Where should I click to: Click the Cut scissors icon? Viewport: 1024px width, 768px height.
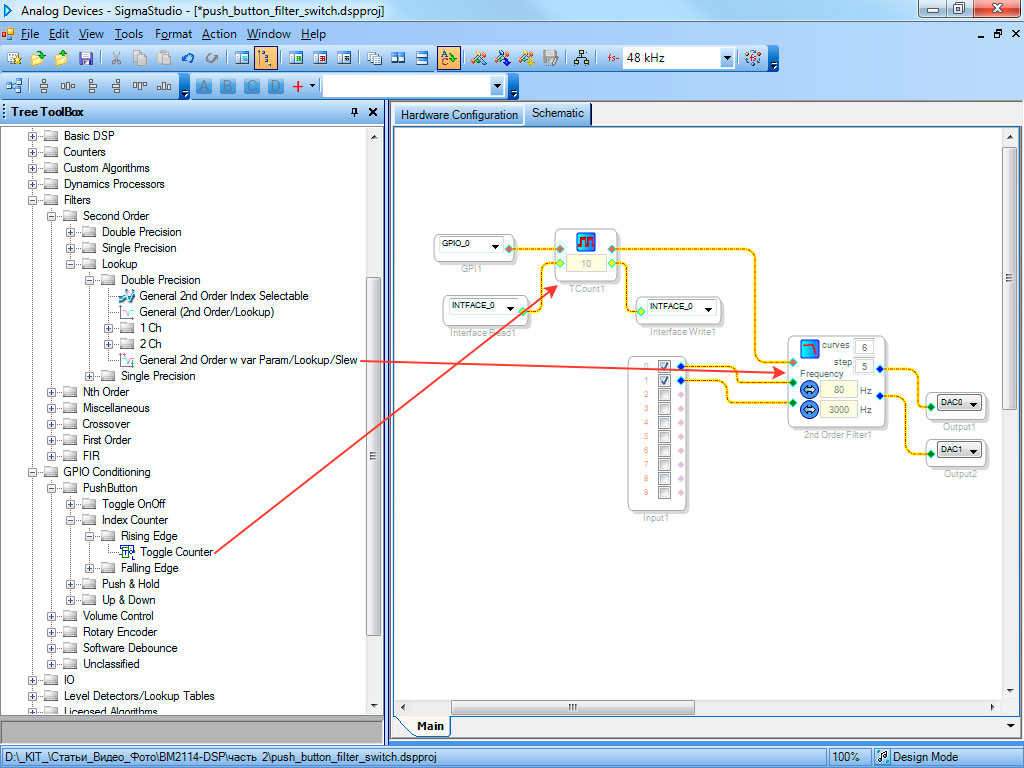(x=116, y=58)
